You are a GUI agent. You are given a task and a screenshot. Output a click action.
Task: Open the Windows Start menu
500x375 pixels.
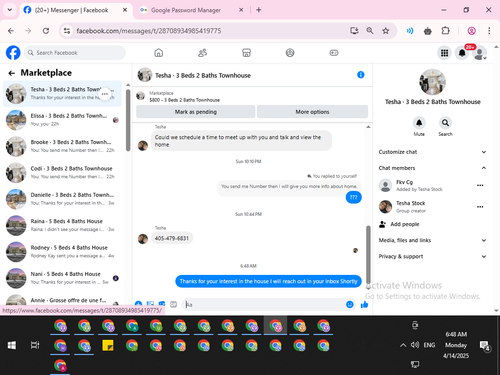[12, 345]
